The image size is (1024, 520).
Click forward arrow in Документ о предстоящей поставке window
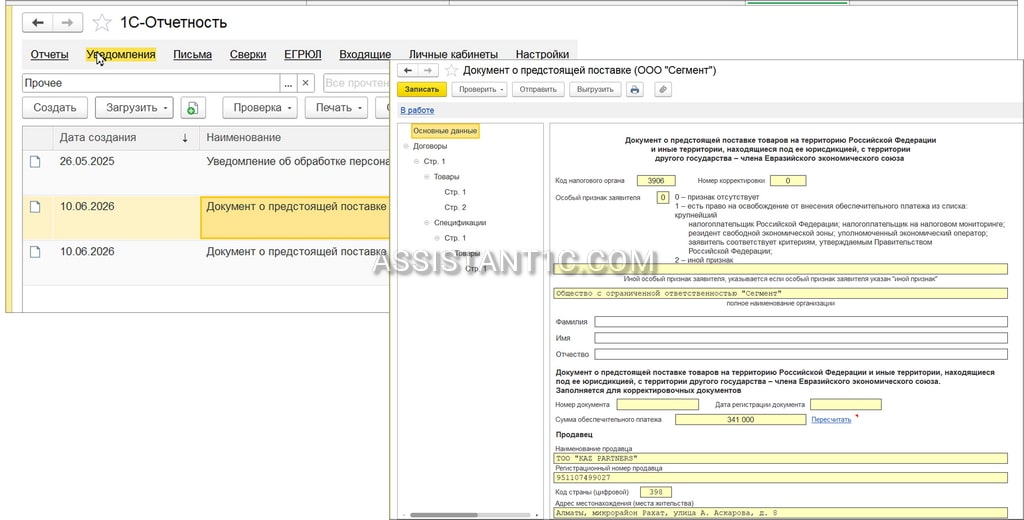pyautogui.click(x=428, y=70)
